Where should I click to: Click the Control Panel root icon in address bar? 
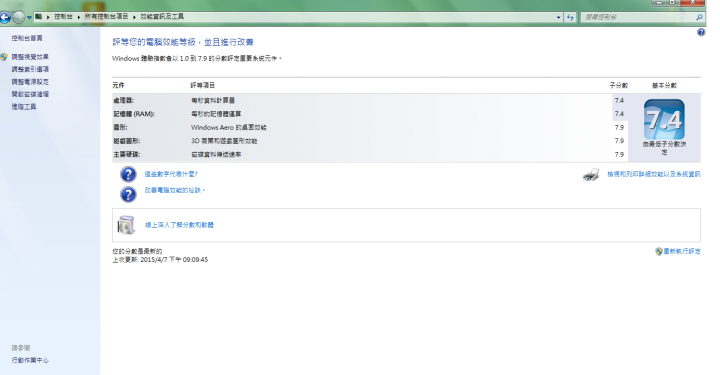tap(39, 17)
